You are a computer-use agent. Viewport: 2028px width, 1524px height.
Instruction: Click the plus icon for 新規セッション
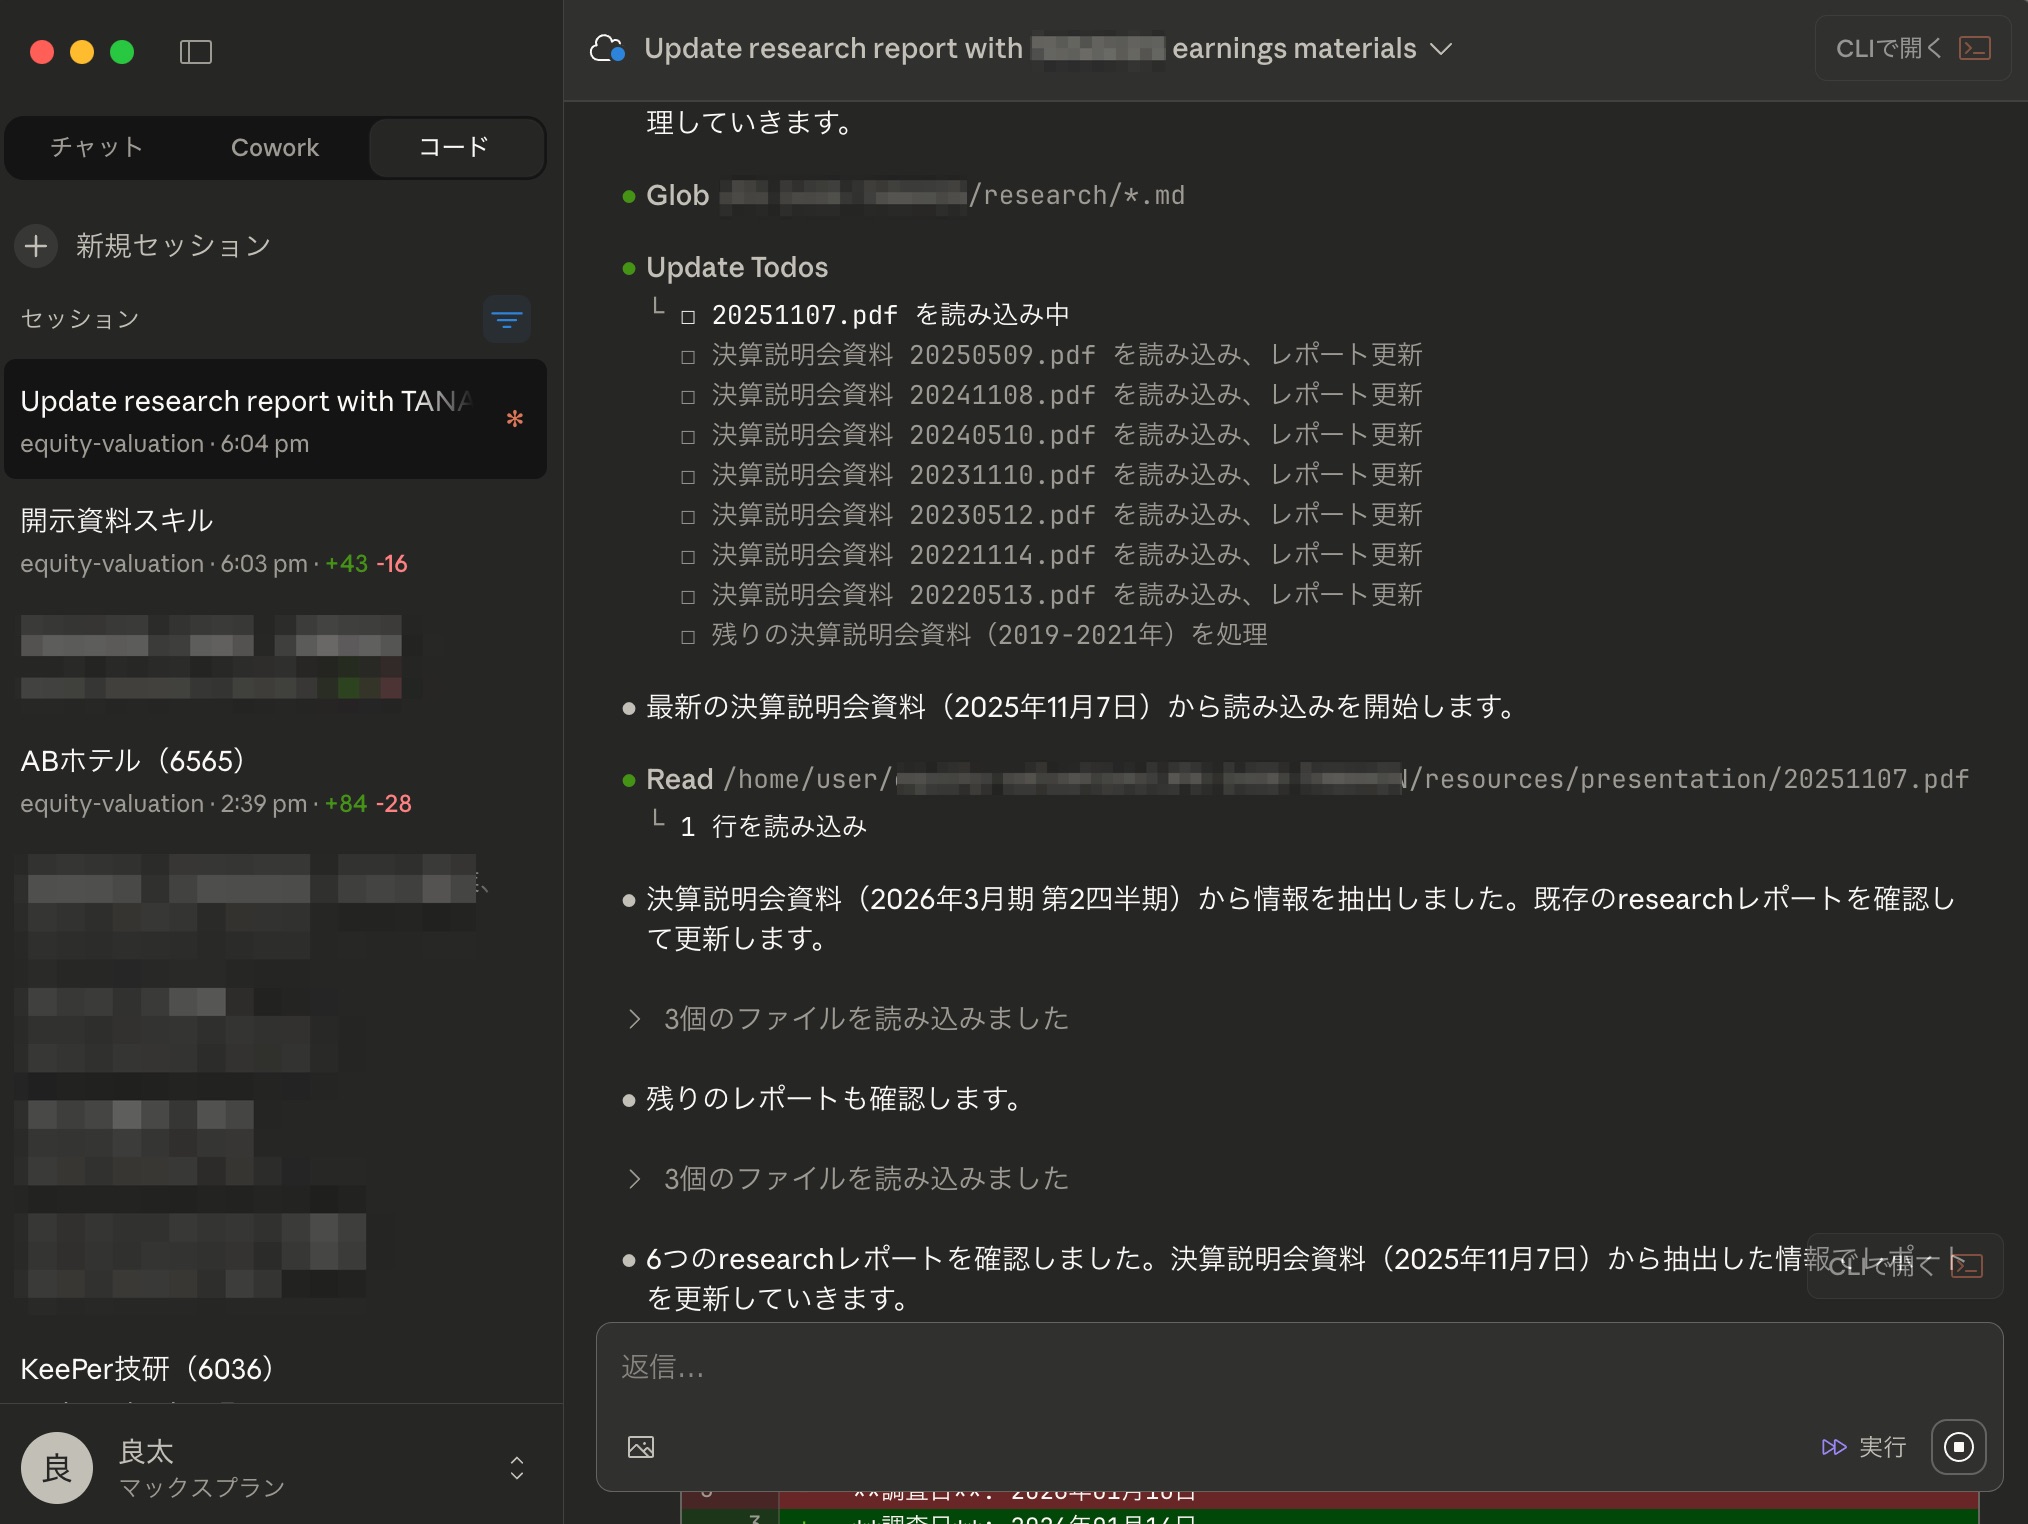tap(36, 246)
